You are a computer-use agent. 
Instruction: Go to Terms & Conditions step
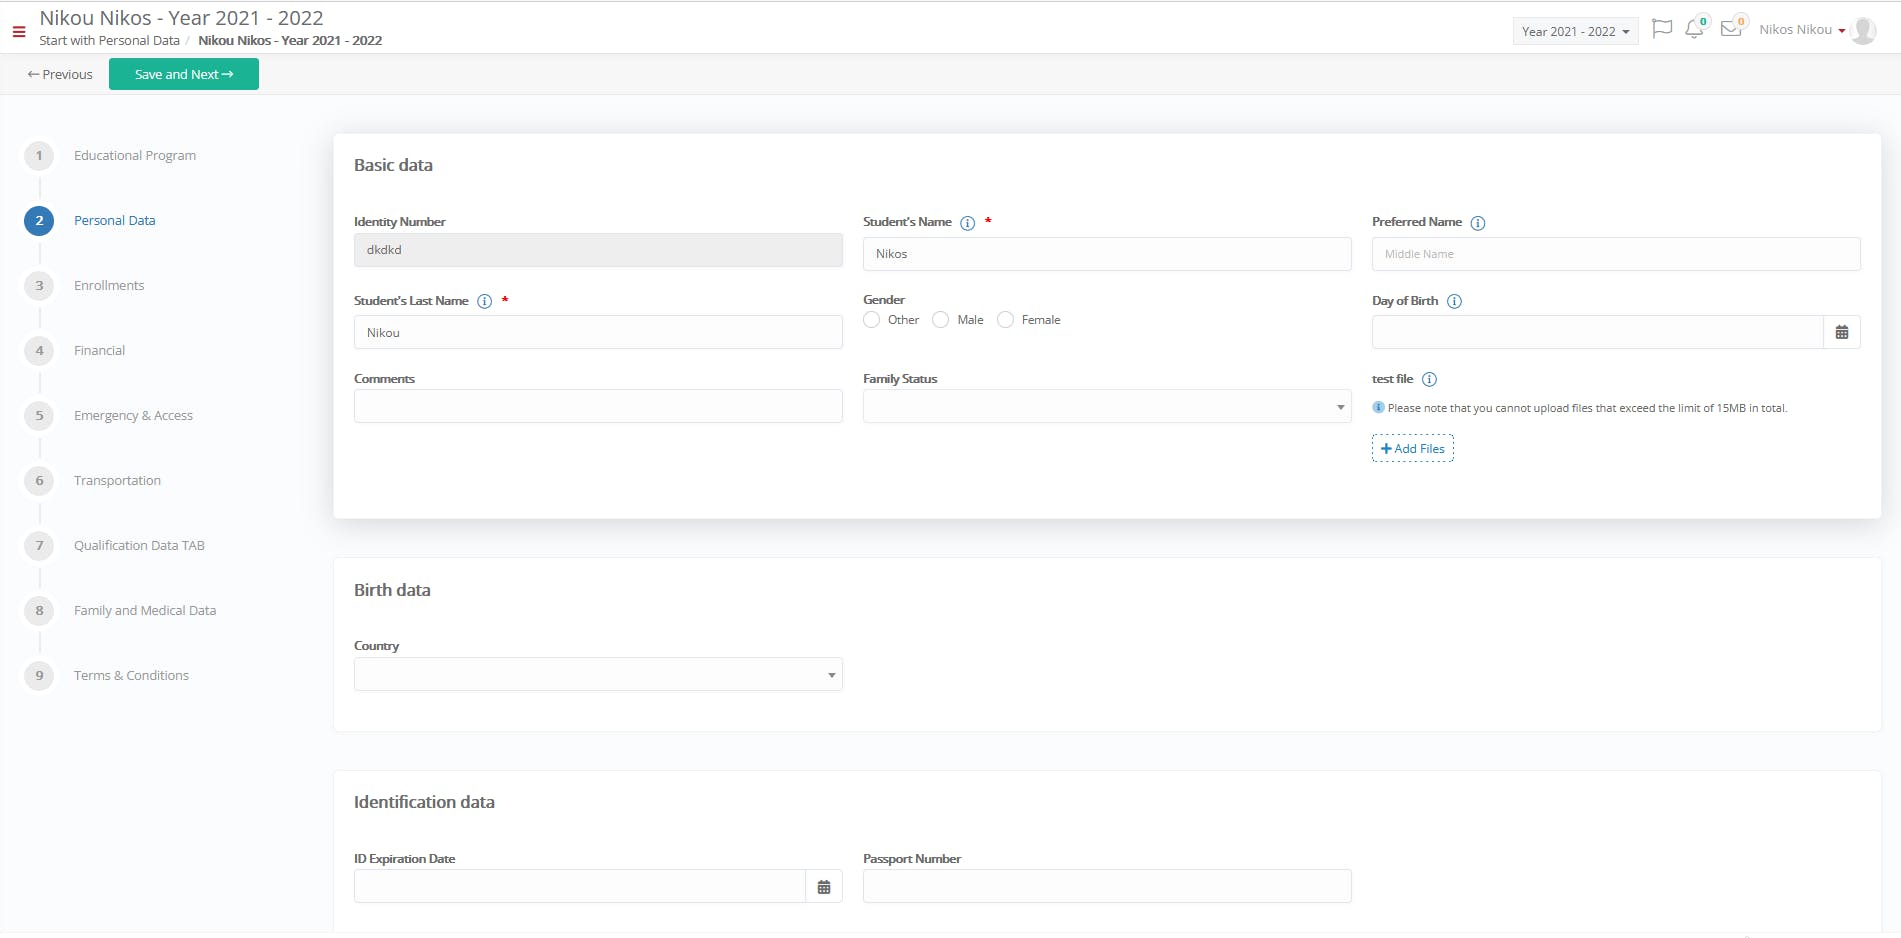tap(131, 675)
